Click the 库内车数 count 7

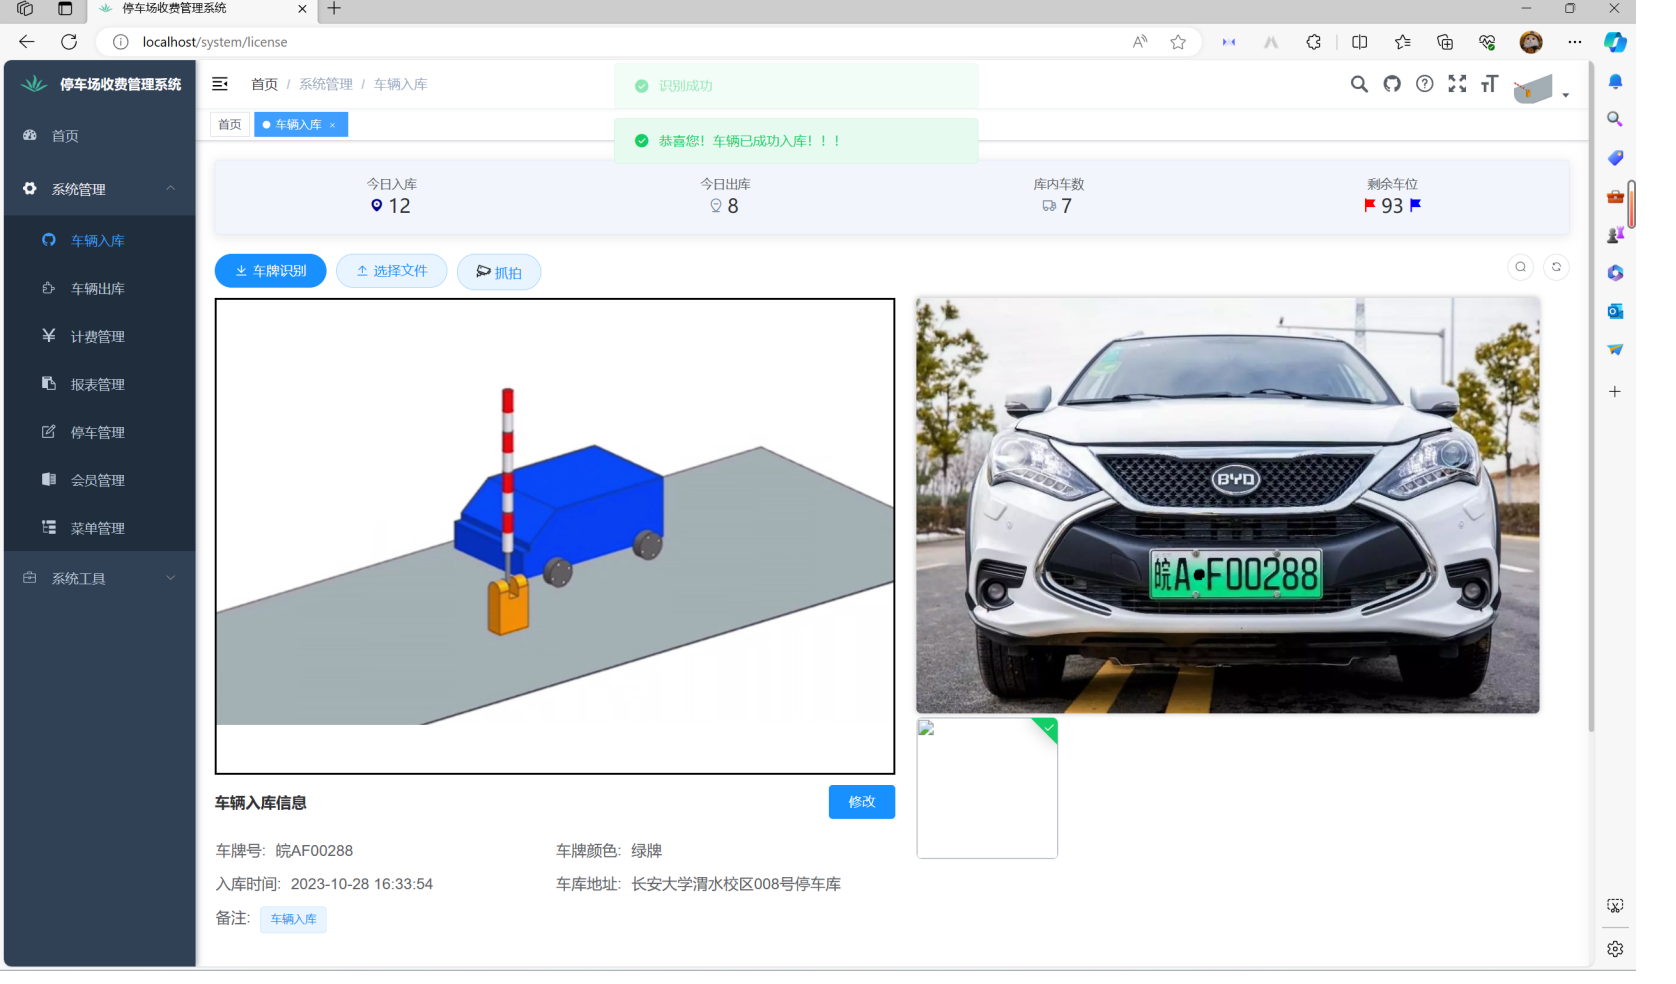point(1066,206)
